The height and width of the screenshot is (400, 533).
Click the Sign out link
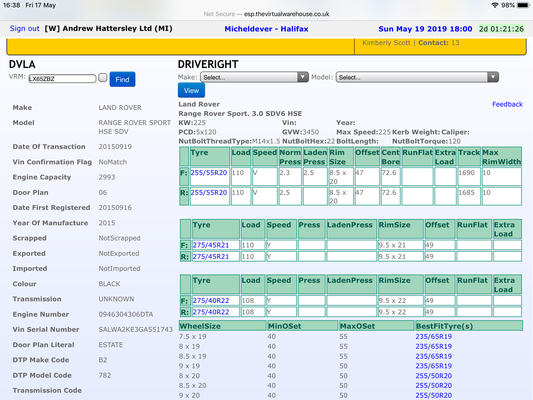24,29
